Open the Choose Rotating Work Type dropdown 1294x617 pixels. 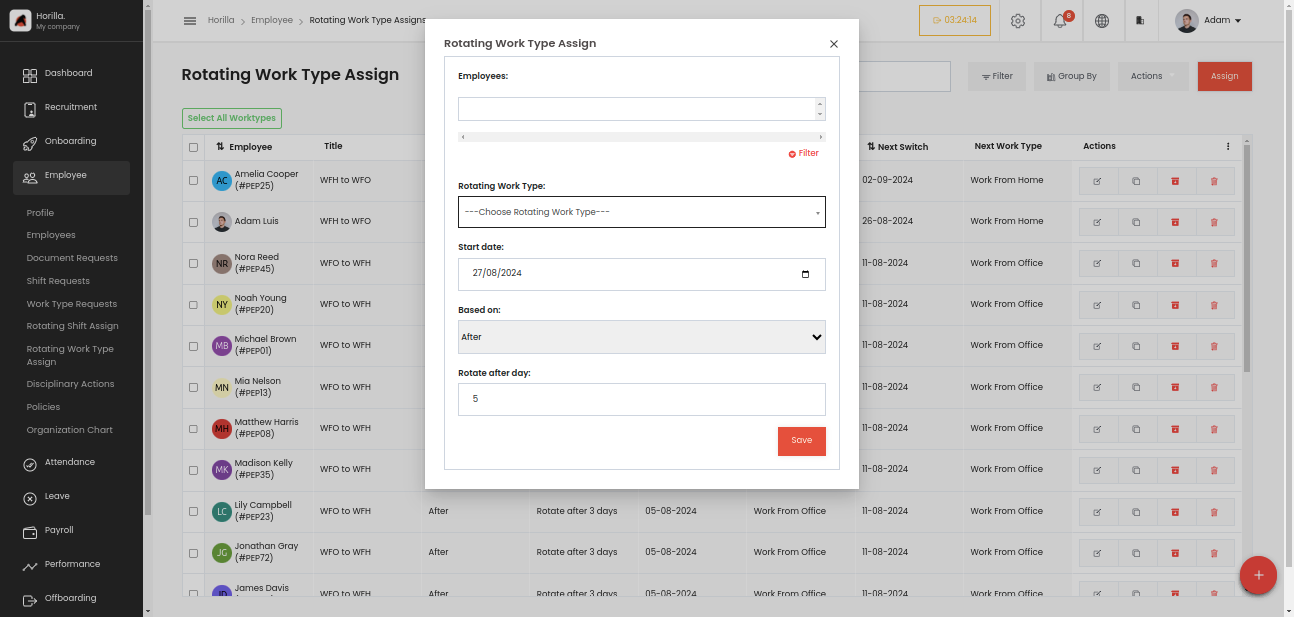pos(642,212)
